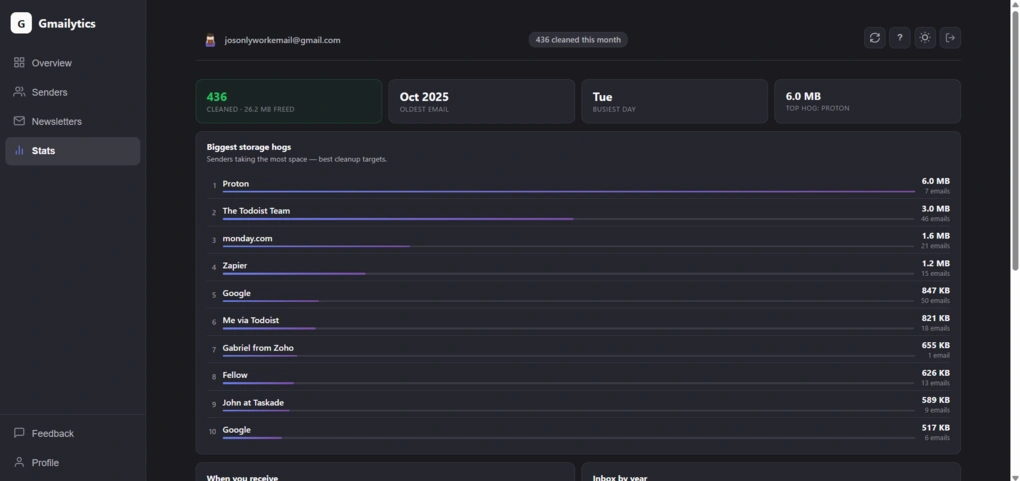Click the scrollbar down arrow

[x=1015, y=476]
